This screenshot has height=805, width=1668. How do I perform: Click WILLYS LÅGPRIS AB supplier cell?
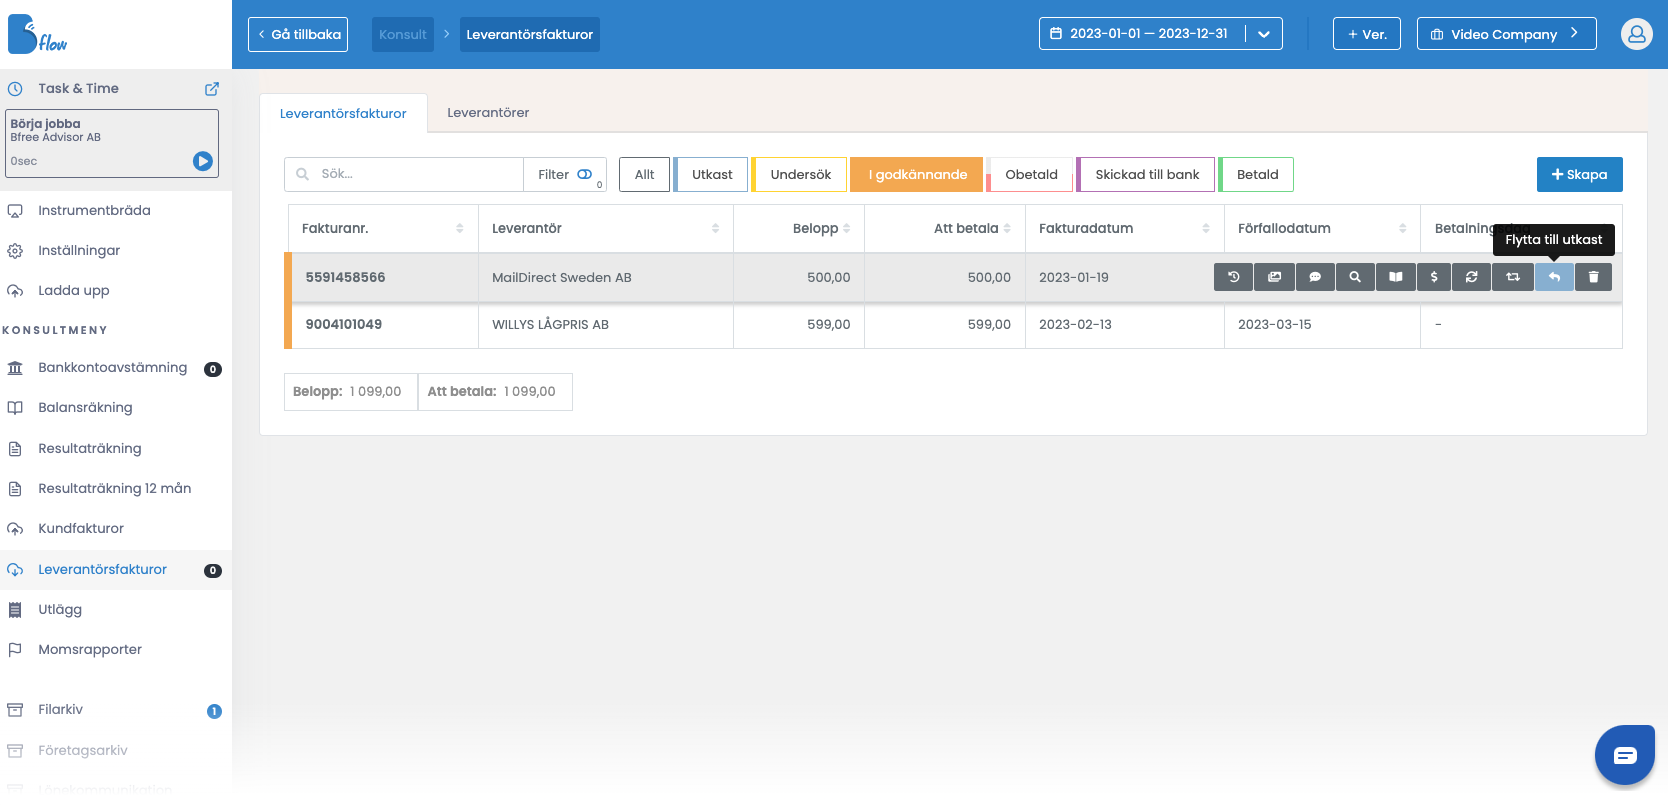pyautogui.click(x=606, y=325)
